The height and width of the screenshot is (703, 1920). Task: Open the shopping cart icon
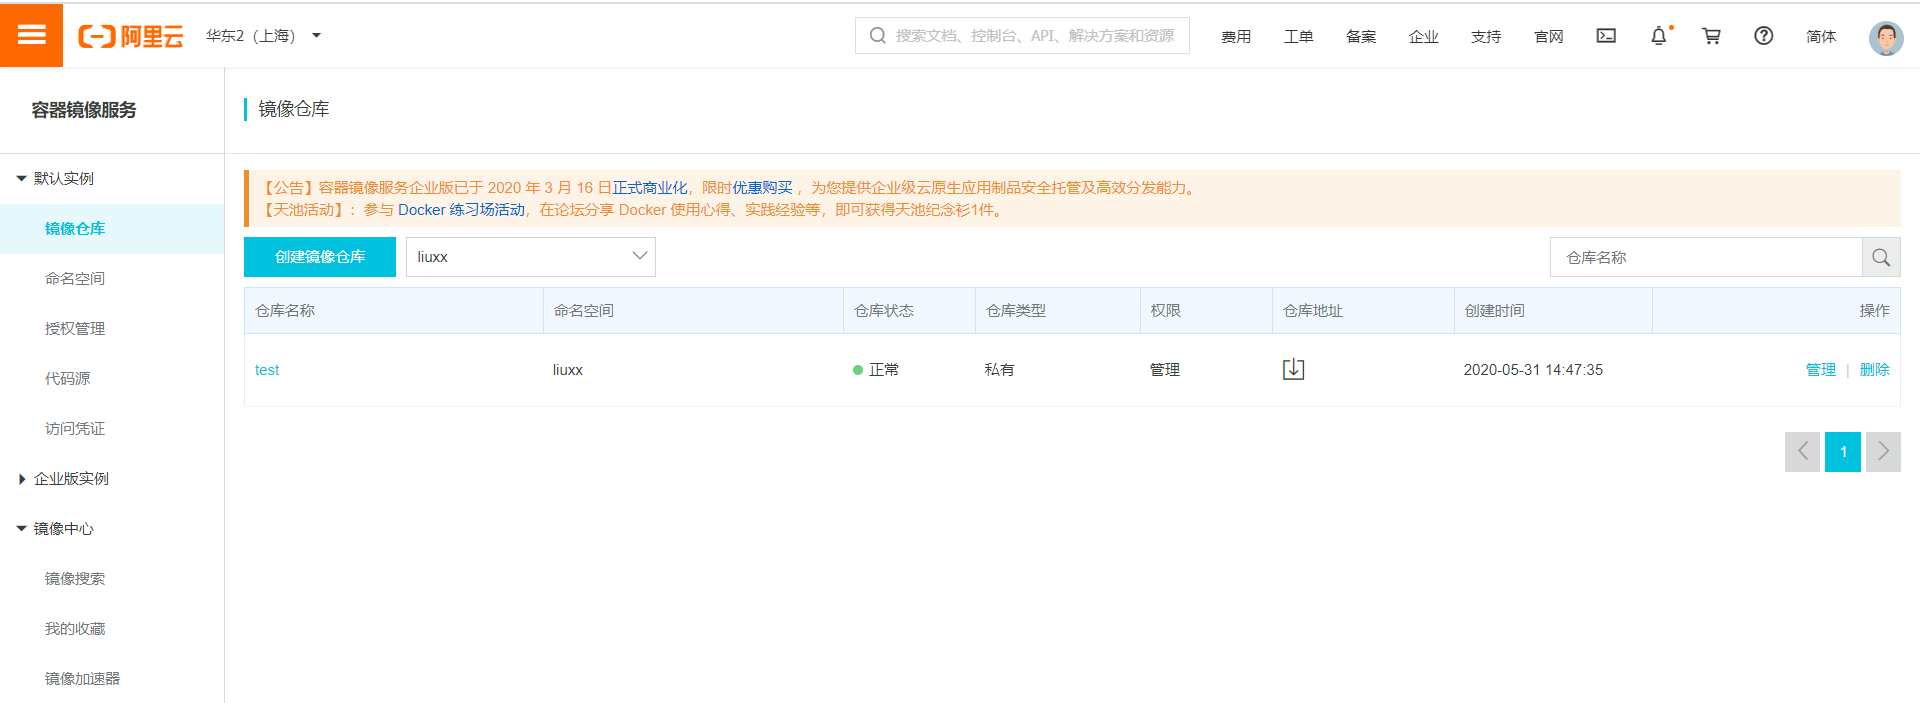coord(1711,36)
